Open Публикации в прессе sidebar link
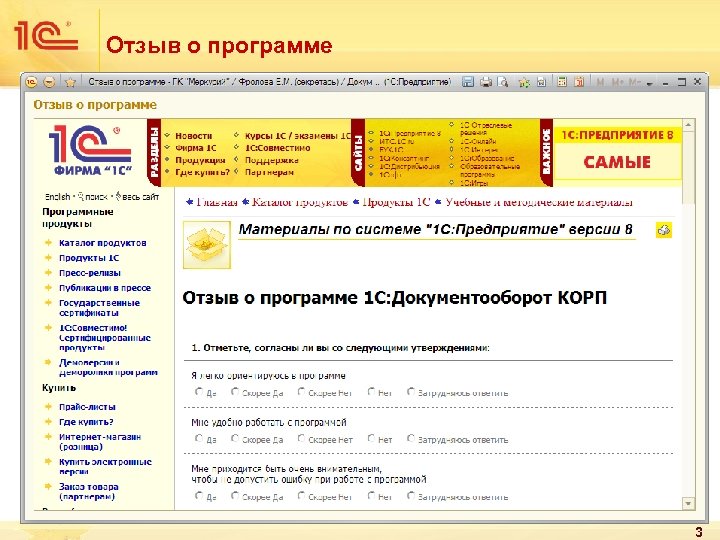The height and width of the screenshot is (540, 720). point(105,288)
